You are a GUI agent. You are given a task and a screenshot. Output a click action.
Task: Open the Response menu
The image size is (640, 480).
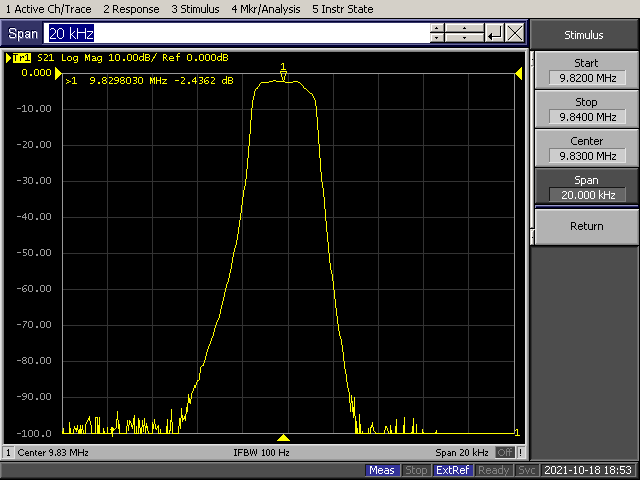(x=131, y=9)
